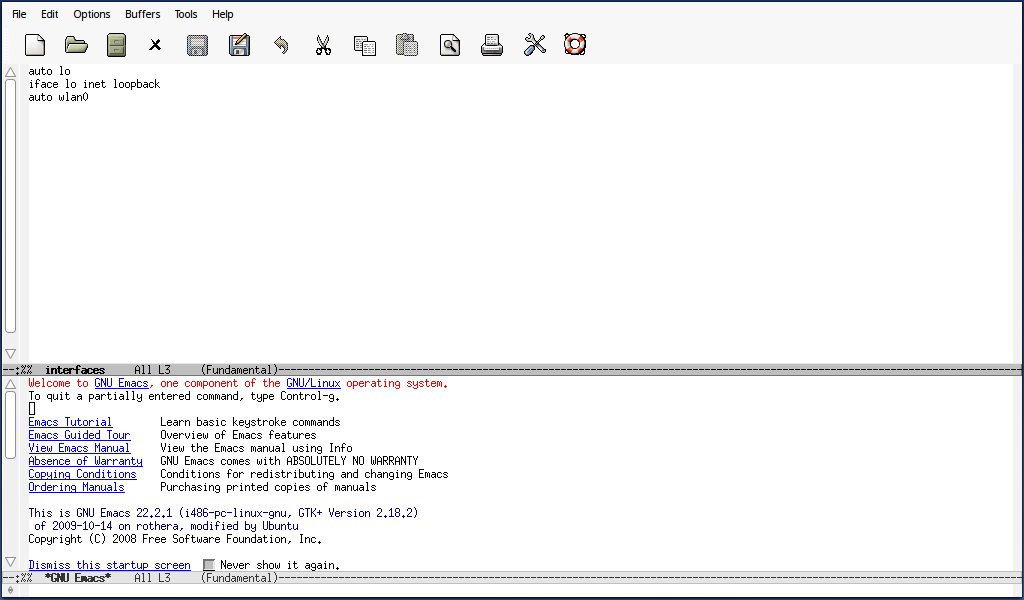
Task: Click interfaces buffer name in mode line
Action: [x=75, y=370]
